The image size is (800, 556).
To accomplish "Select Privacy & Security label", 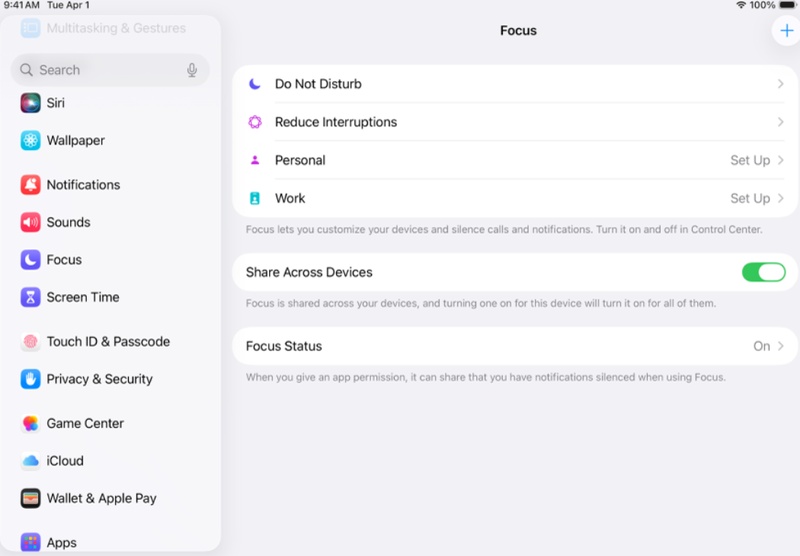I will point(99,379).
